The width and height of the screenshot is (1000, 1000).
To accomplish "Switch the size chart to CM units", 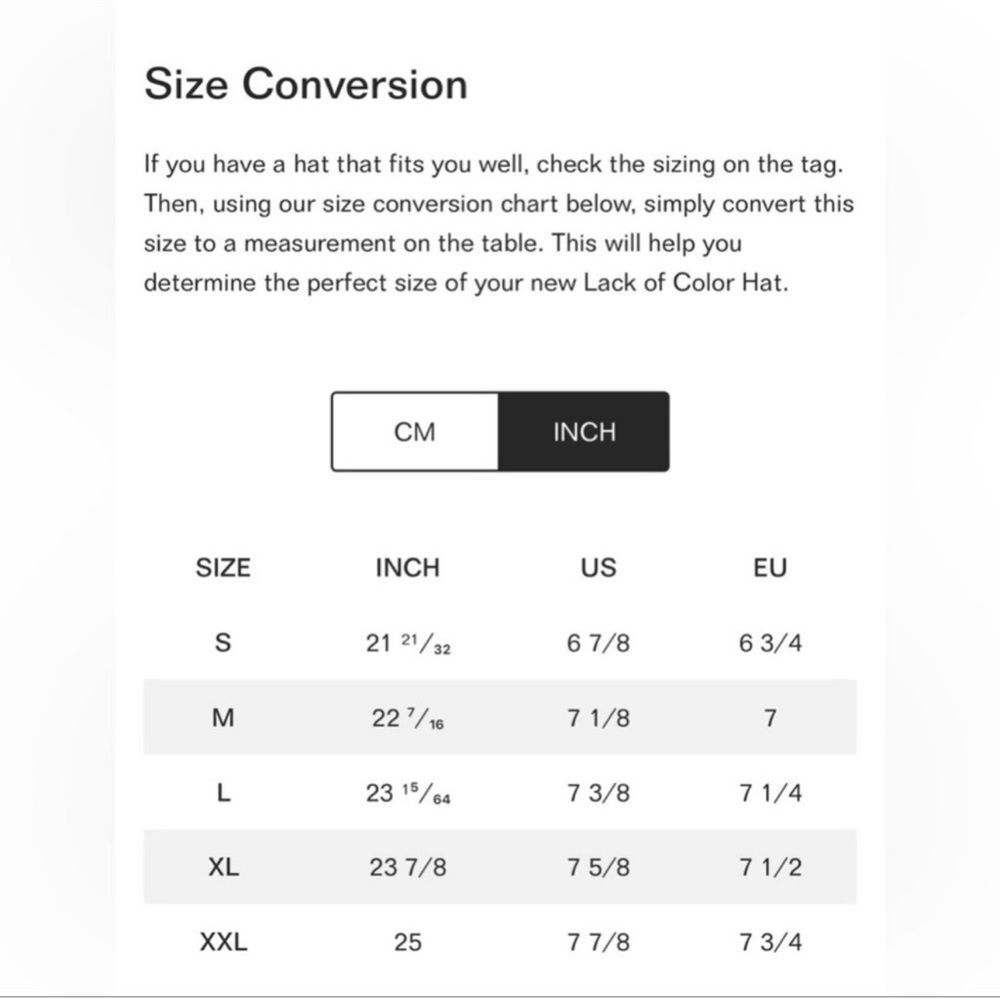I will click(415, 432).
